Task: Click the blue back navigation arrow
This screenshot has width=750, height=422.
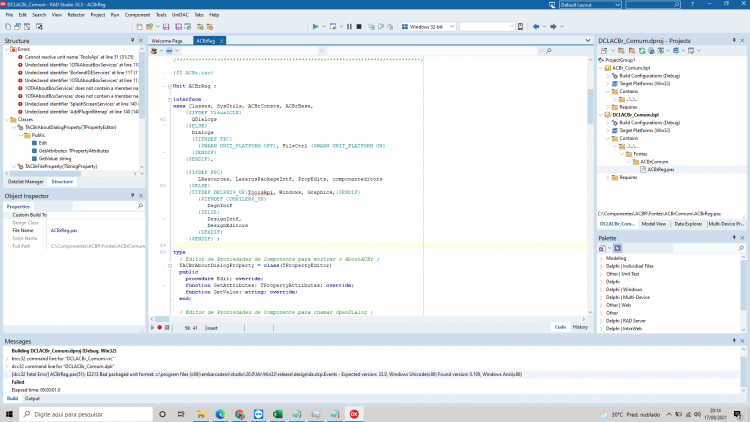Action: pyautogui.click(x=536, y=27)
